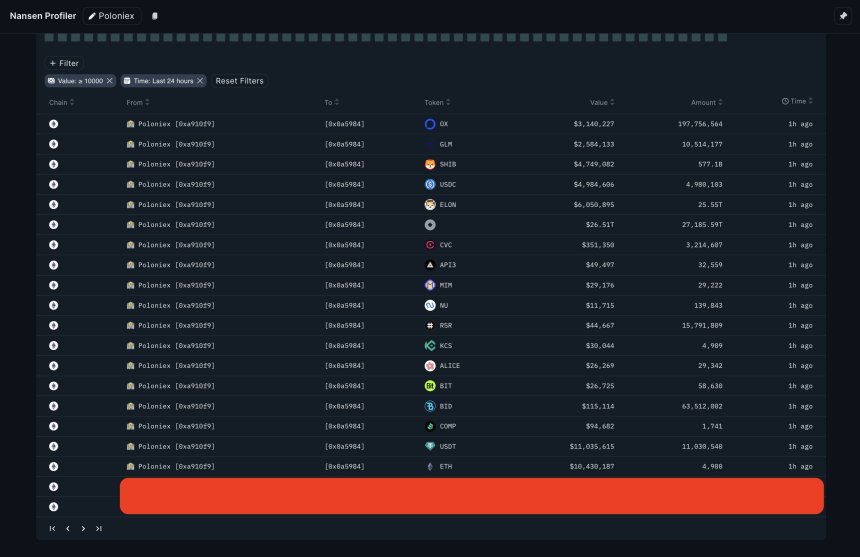
Task: Sort table by To column
Action: click(x=331, y=103)
